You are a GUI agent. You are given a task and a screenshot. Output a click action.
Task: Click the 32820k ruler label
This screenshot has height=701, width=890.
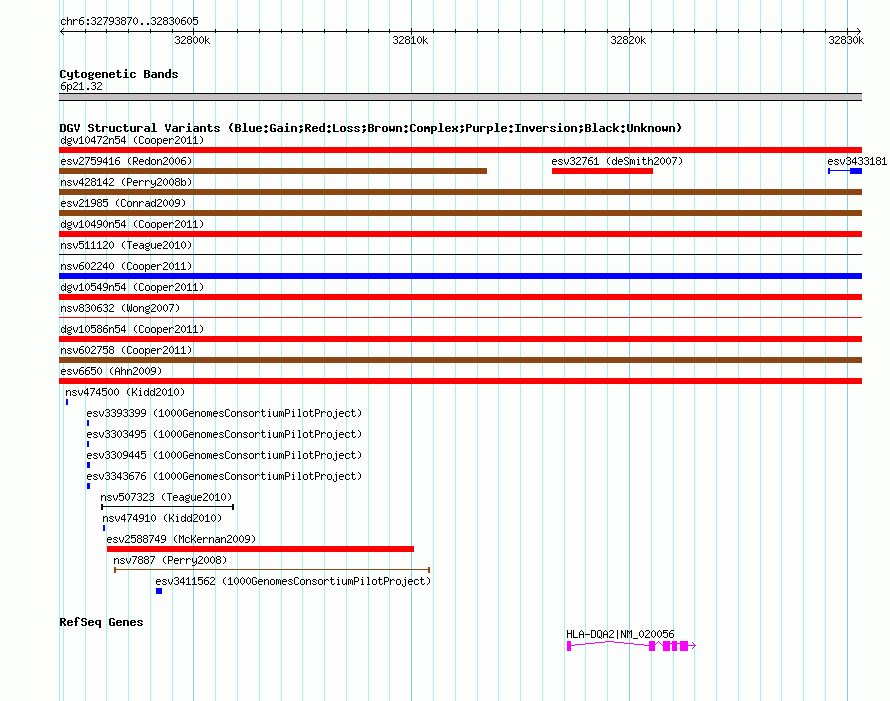point(628,40)
